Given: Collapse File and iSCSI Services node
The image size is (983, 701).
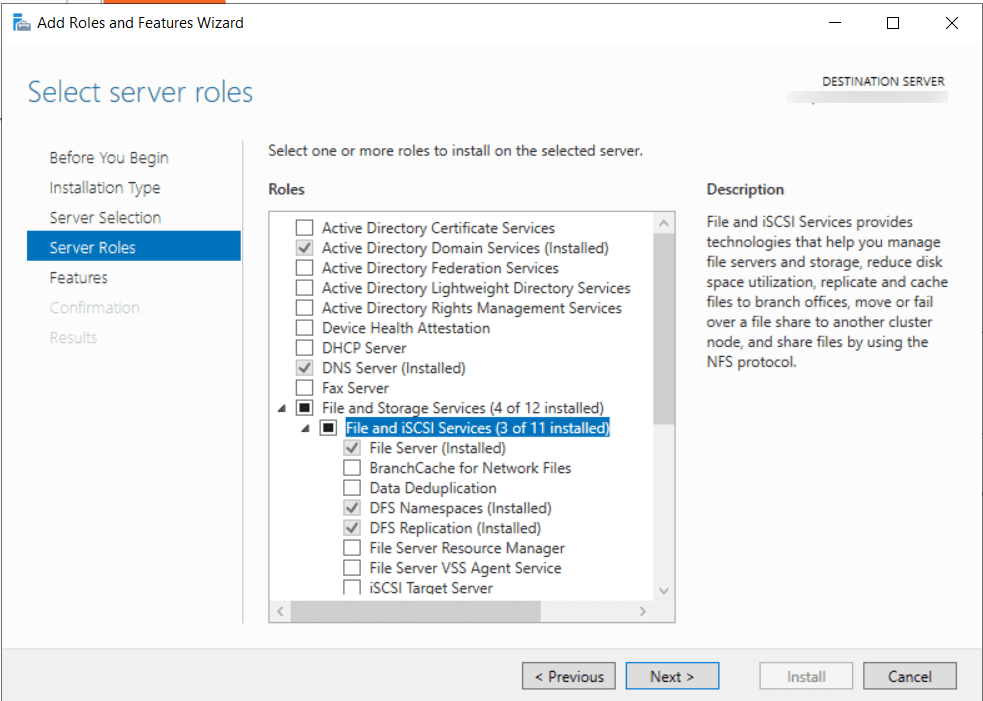Looking at the screenshot, I should [306, 428].
